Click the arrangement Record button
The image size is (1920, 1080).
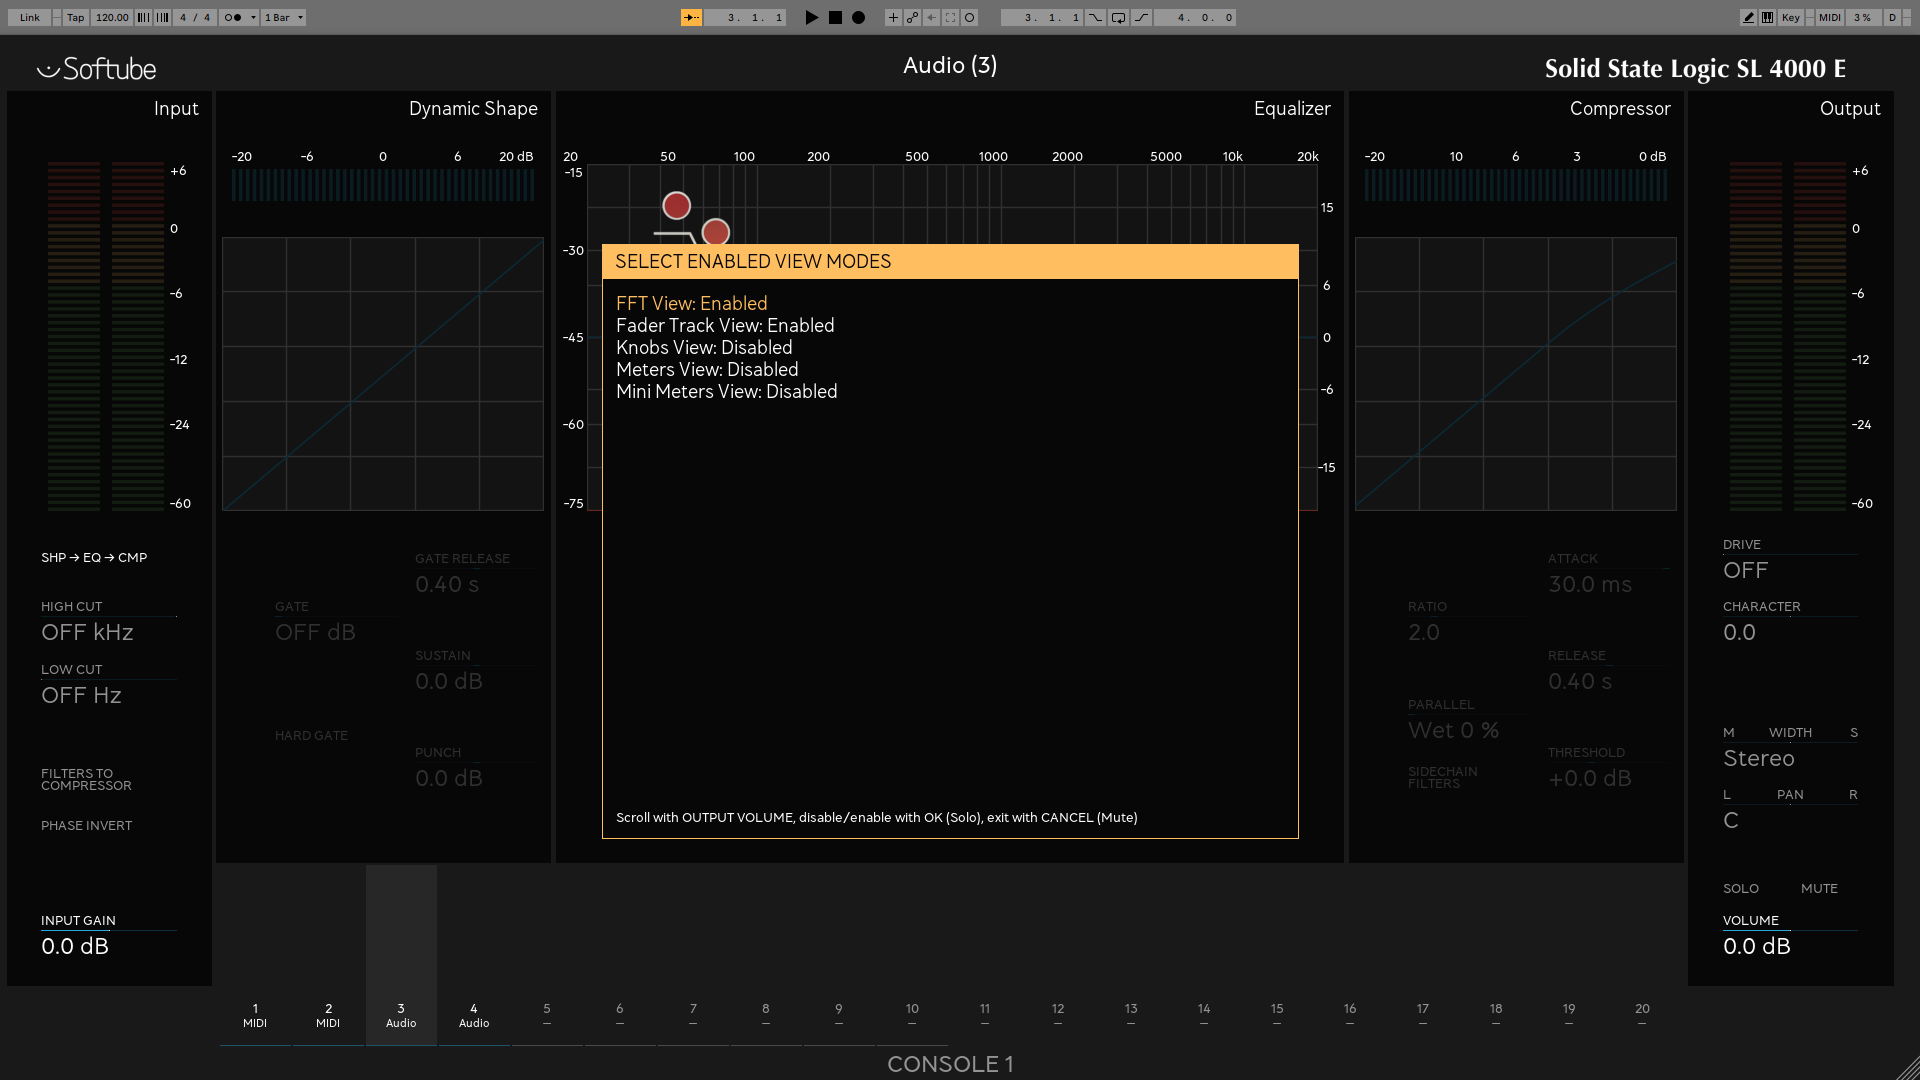[x=858, y=17]
